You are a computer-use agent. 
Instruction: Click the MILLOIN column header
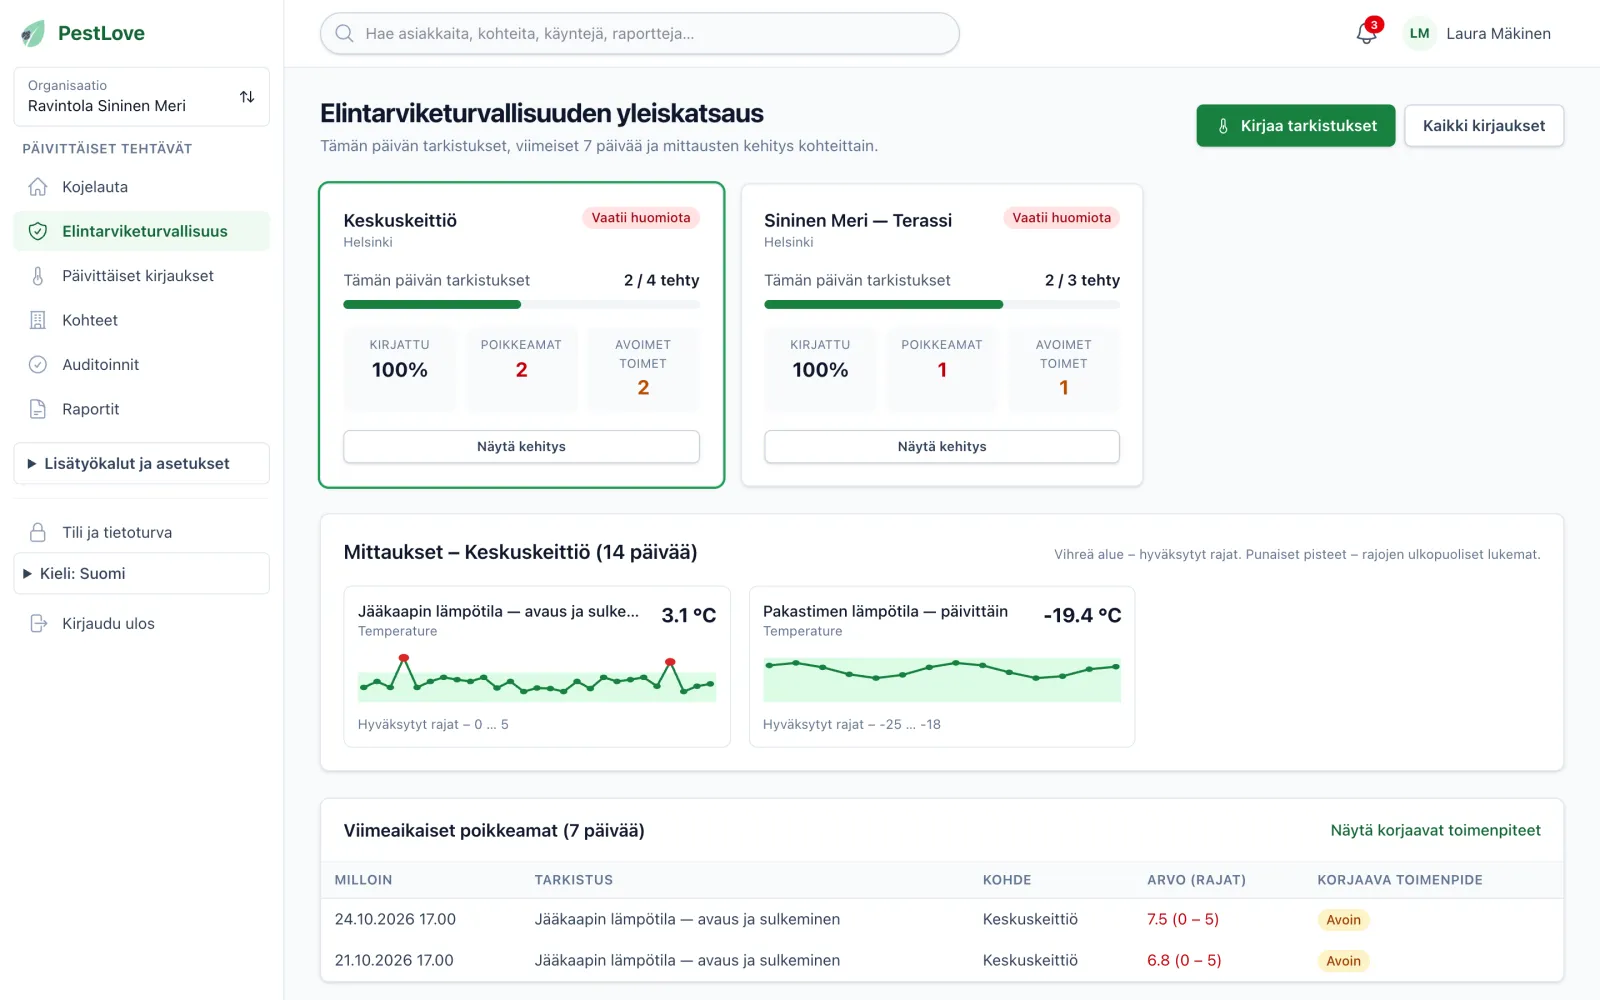coord(363,880)
